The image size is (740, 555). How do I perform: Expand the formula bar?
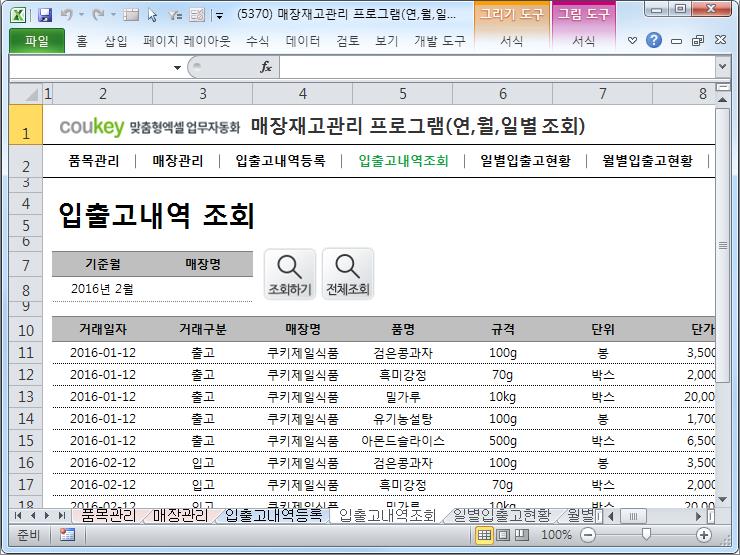pyautogui.click(x=722, y=67)
